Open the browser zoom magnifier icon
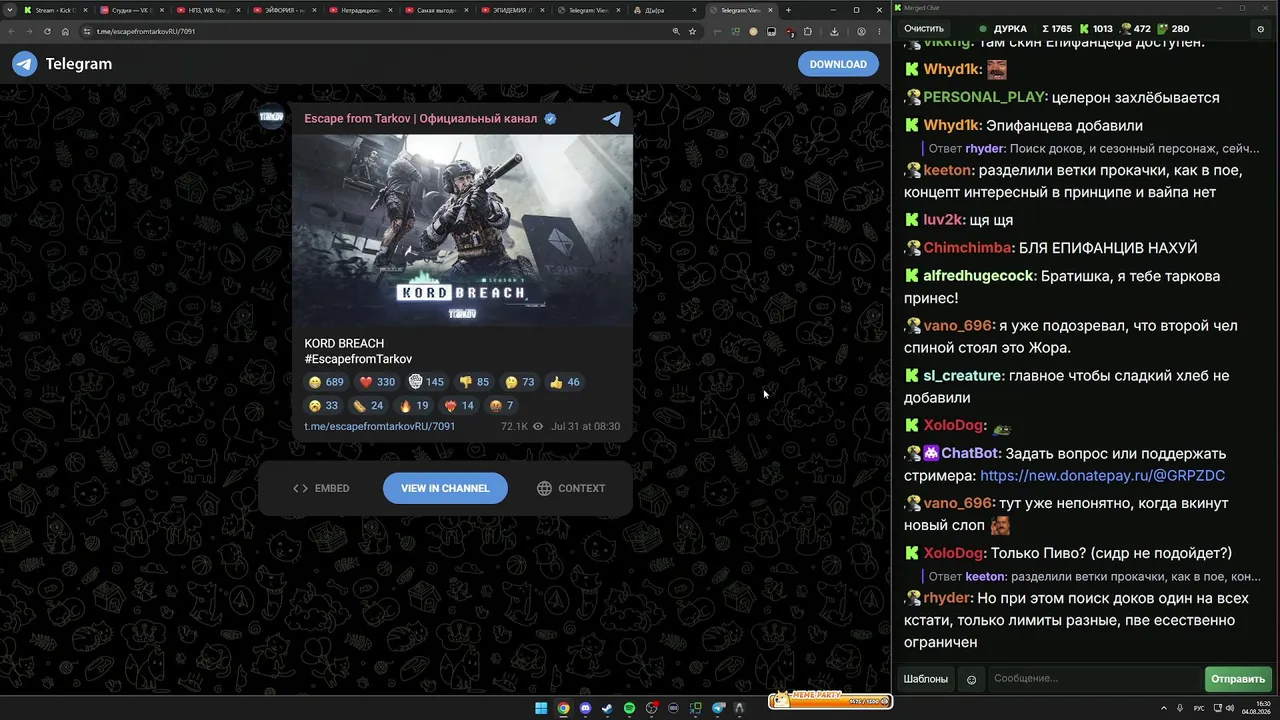 click(676, 31)
